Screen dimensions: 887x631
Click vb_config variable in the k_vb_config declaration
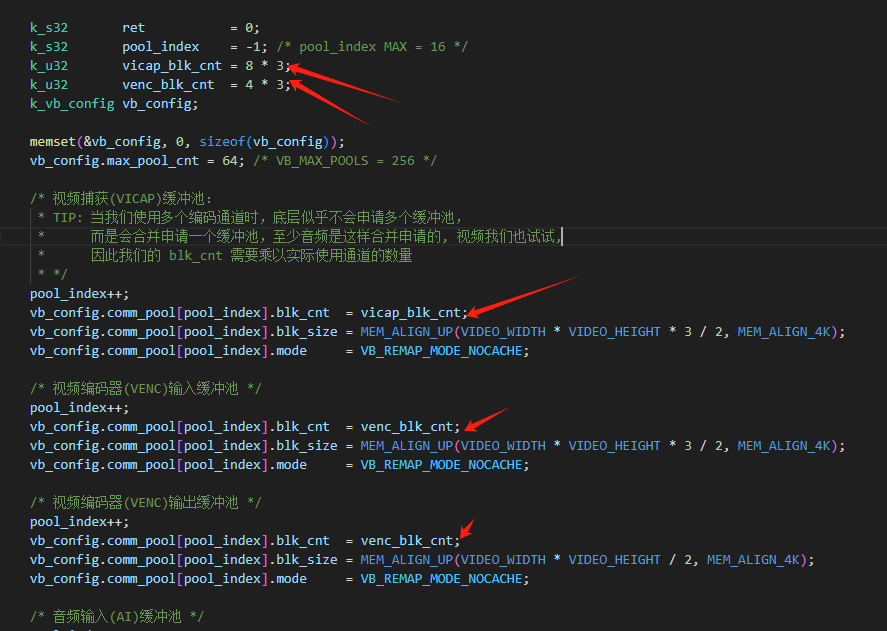coord(160,104)
